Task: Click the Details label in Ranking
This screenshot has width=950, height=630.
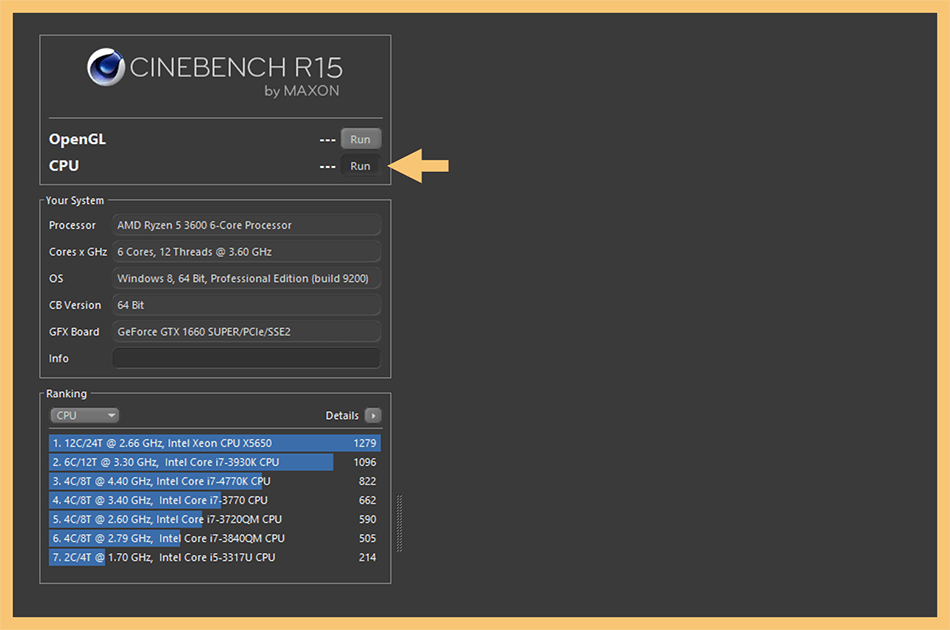Action: (342, 416)
